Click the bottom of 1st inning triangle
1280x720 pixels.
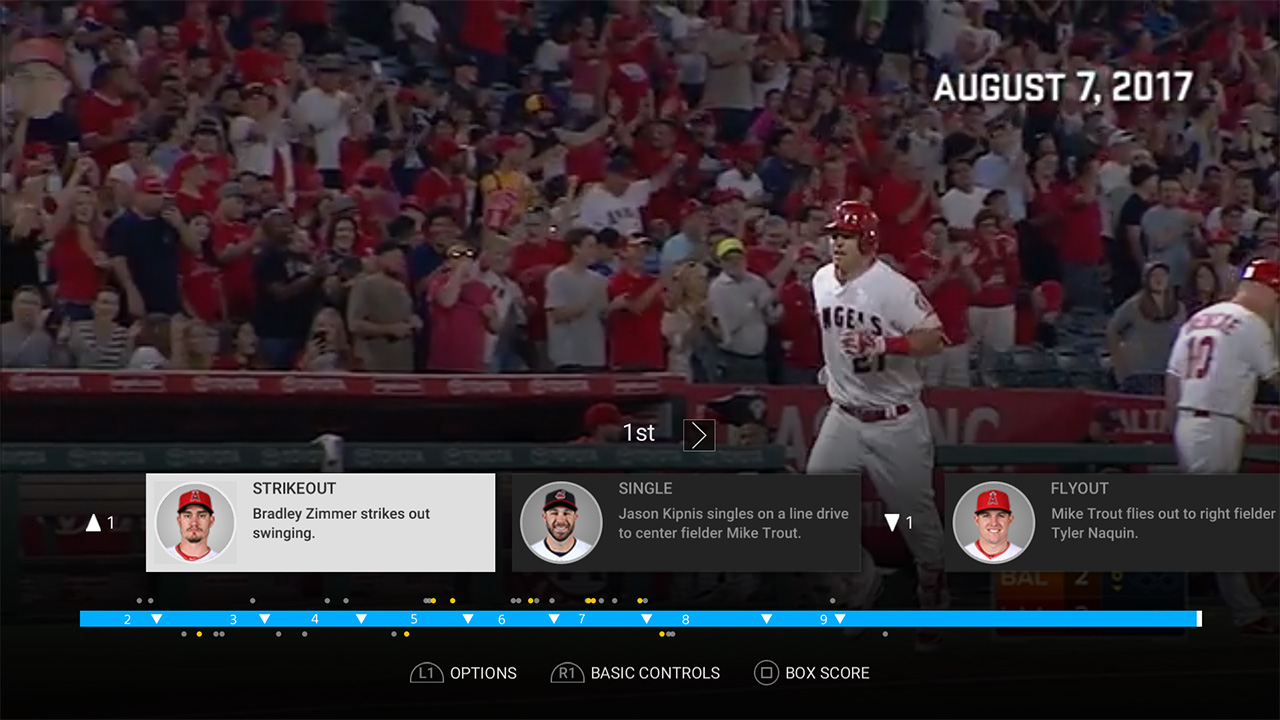pyautogui.click(x=892, y=522)
